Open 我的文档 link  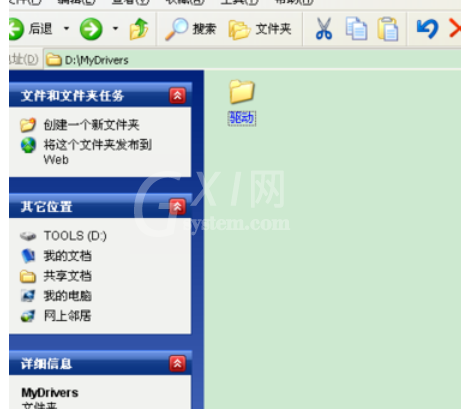(x=68, y=256)
